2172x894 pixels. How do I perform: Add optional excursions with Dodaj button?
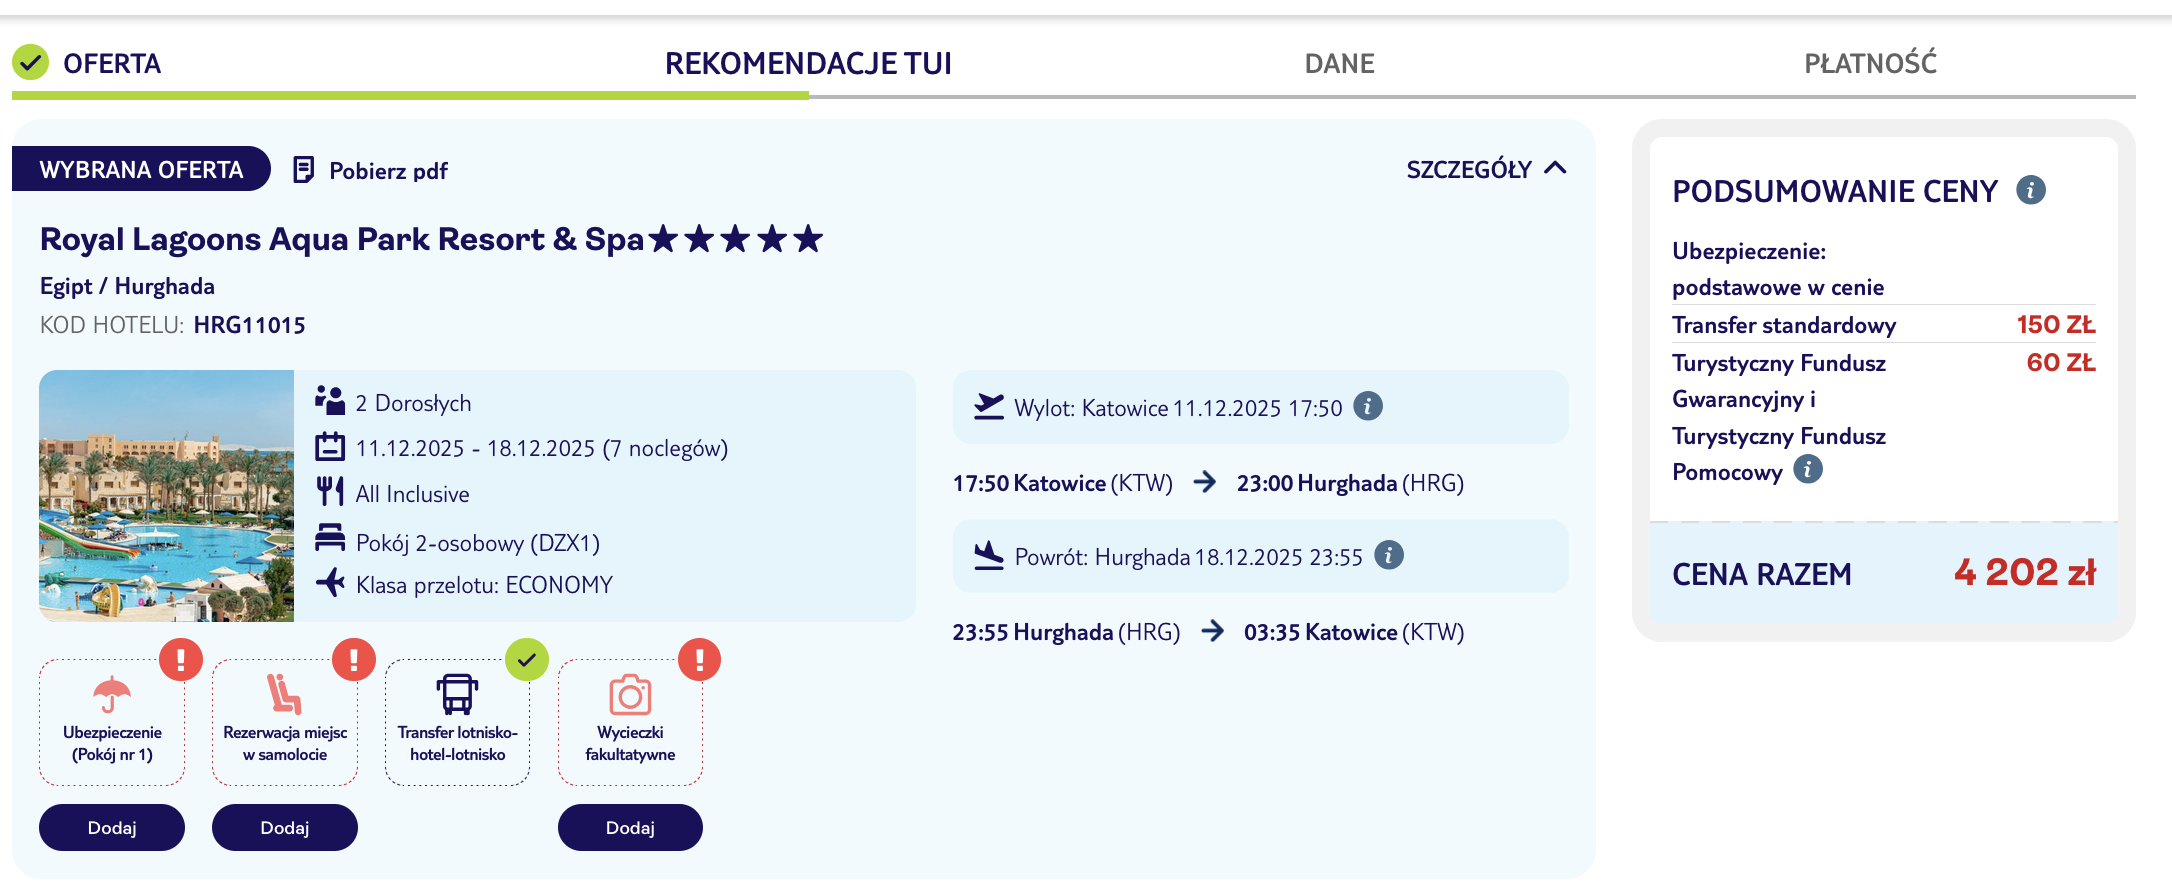click(630, 828)
